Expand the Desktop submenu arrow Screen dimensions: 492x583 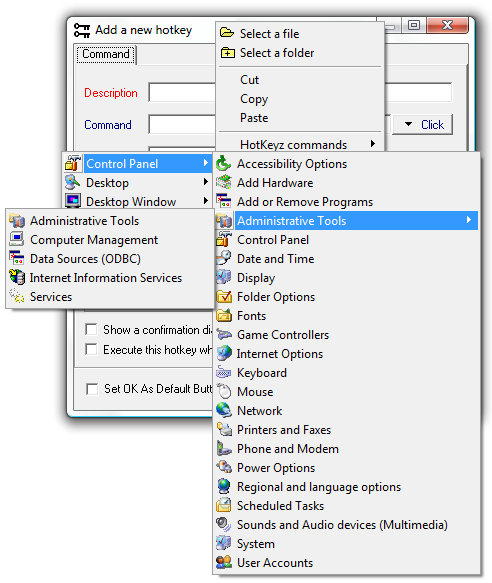206,182
